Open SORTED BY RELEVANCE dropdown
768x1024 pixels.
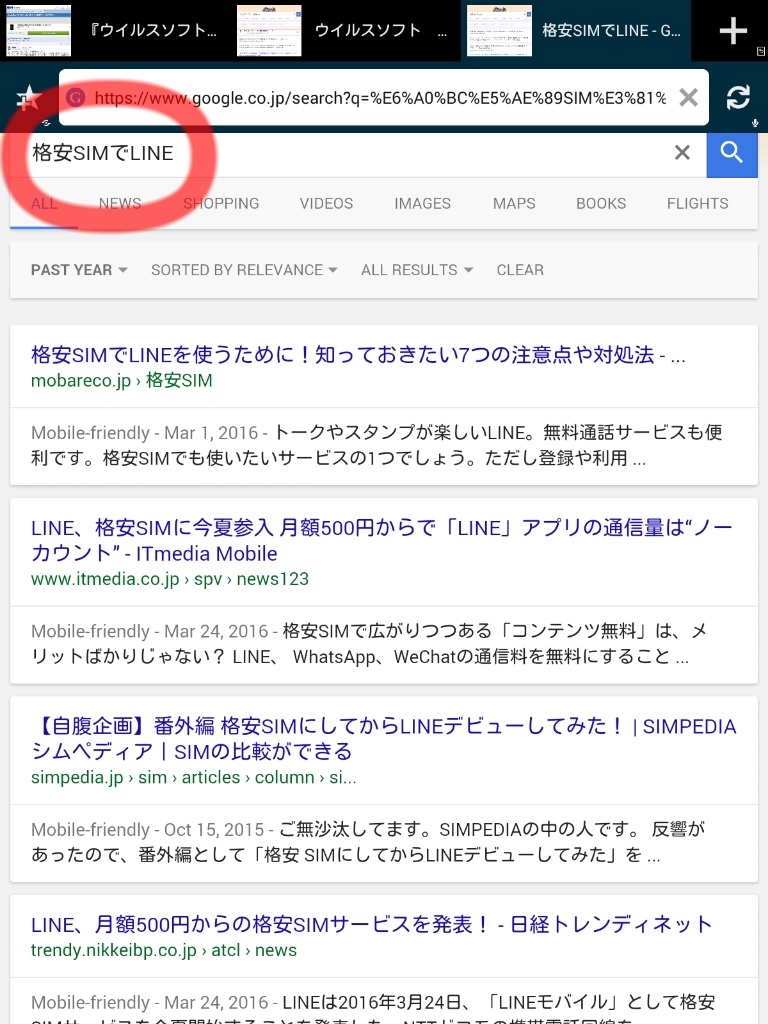click(x=244, y=270)
